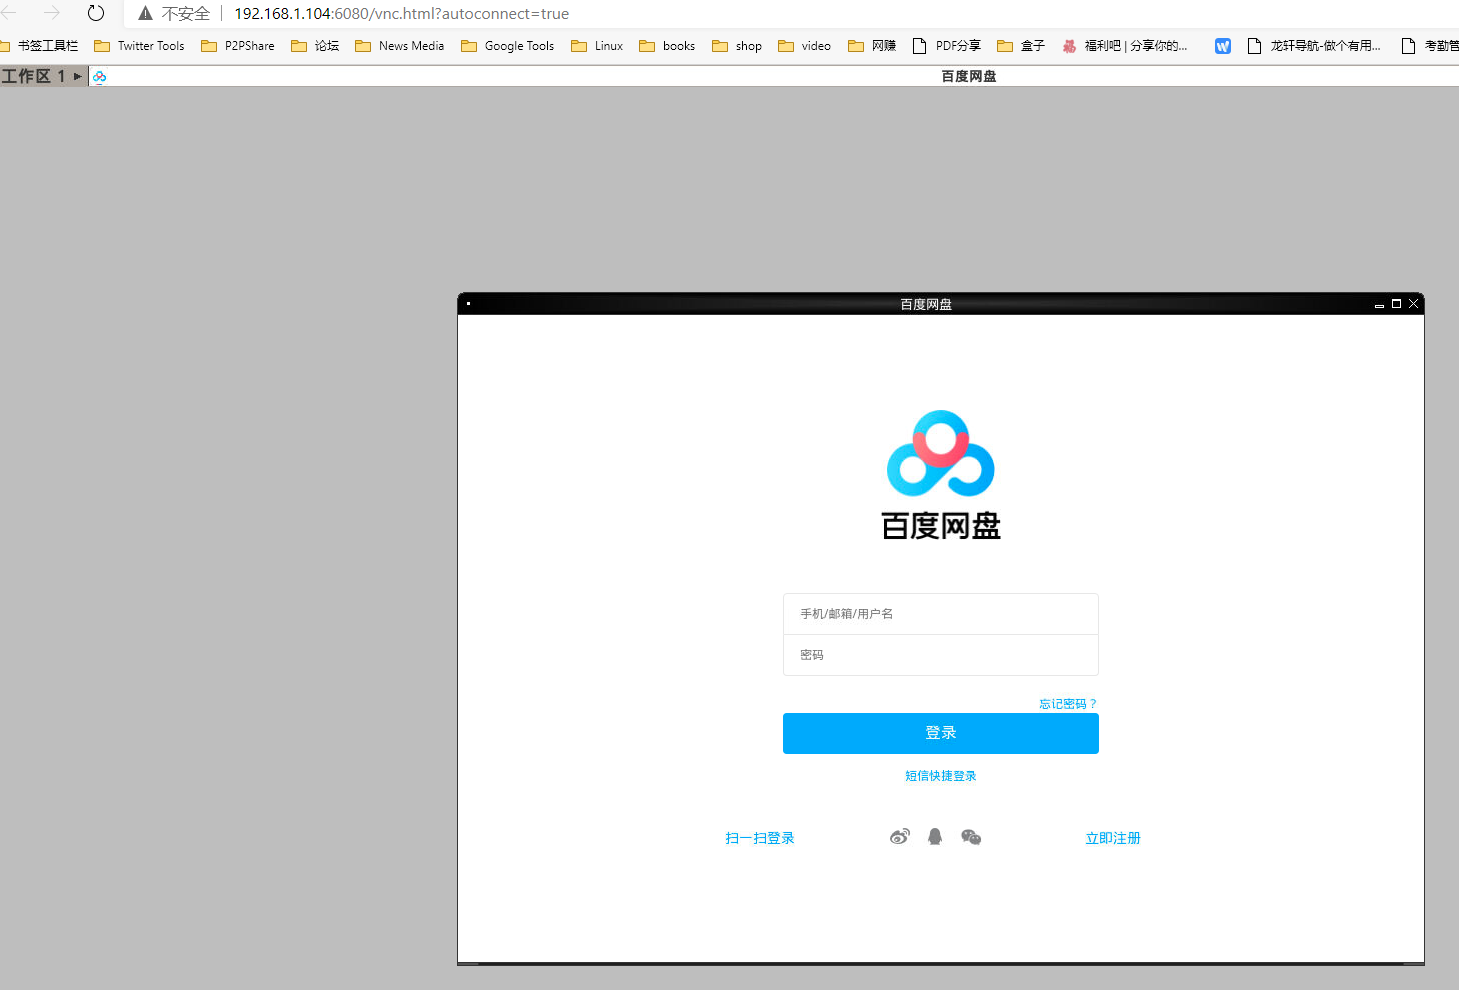Click the 扫一扫登录 link
Screen dimensions: 1459x990
[760, 838]
